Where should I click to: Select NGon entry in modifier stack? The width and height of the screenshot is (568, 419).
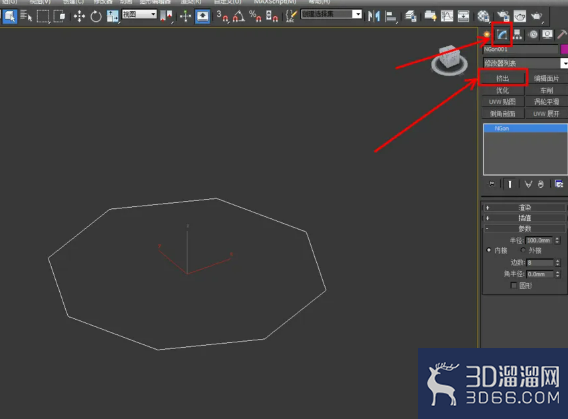pyautogui.click(x=525, y=128)
